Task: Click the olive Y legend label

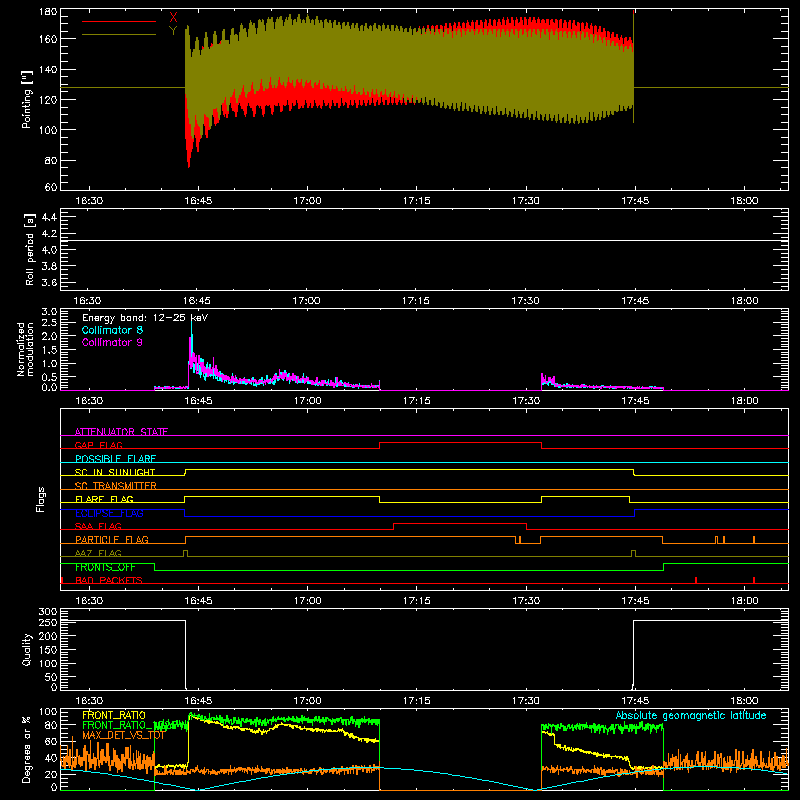Action: (173, 31)
